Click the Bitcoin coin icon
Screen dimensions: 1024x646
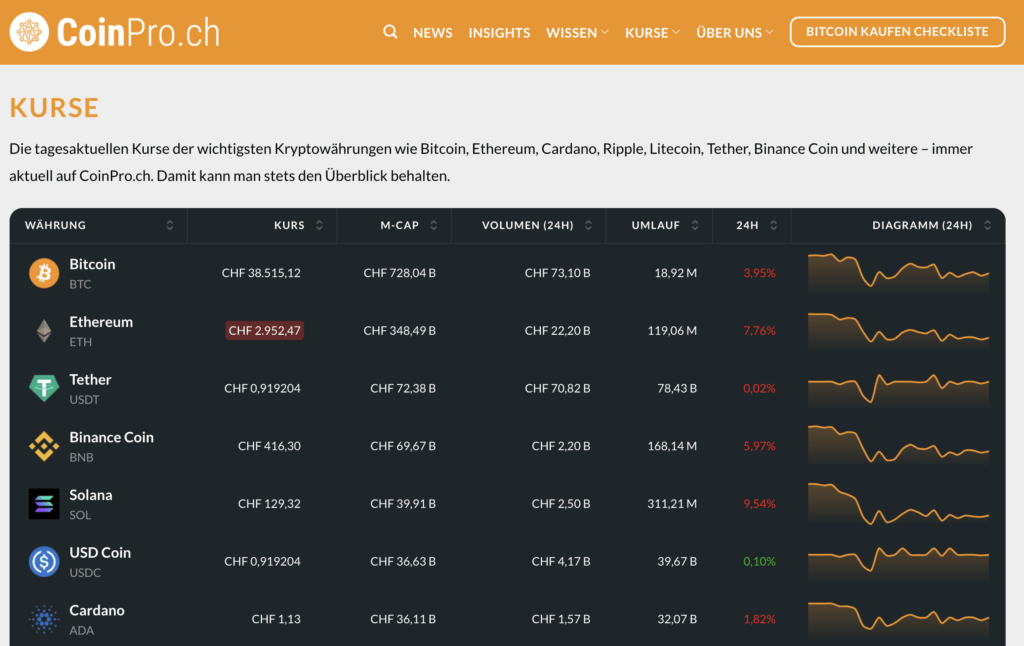(43, 272)
